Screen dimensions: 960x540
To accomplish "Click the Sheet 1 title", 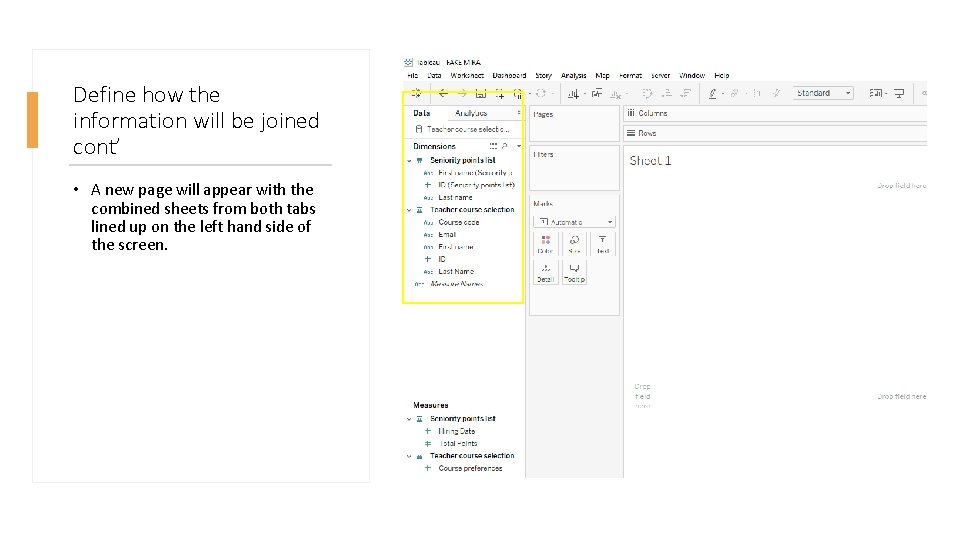I will click(650, 160).
